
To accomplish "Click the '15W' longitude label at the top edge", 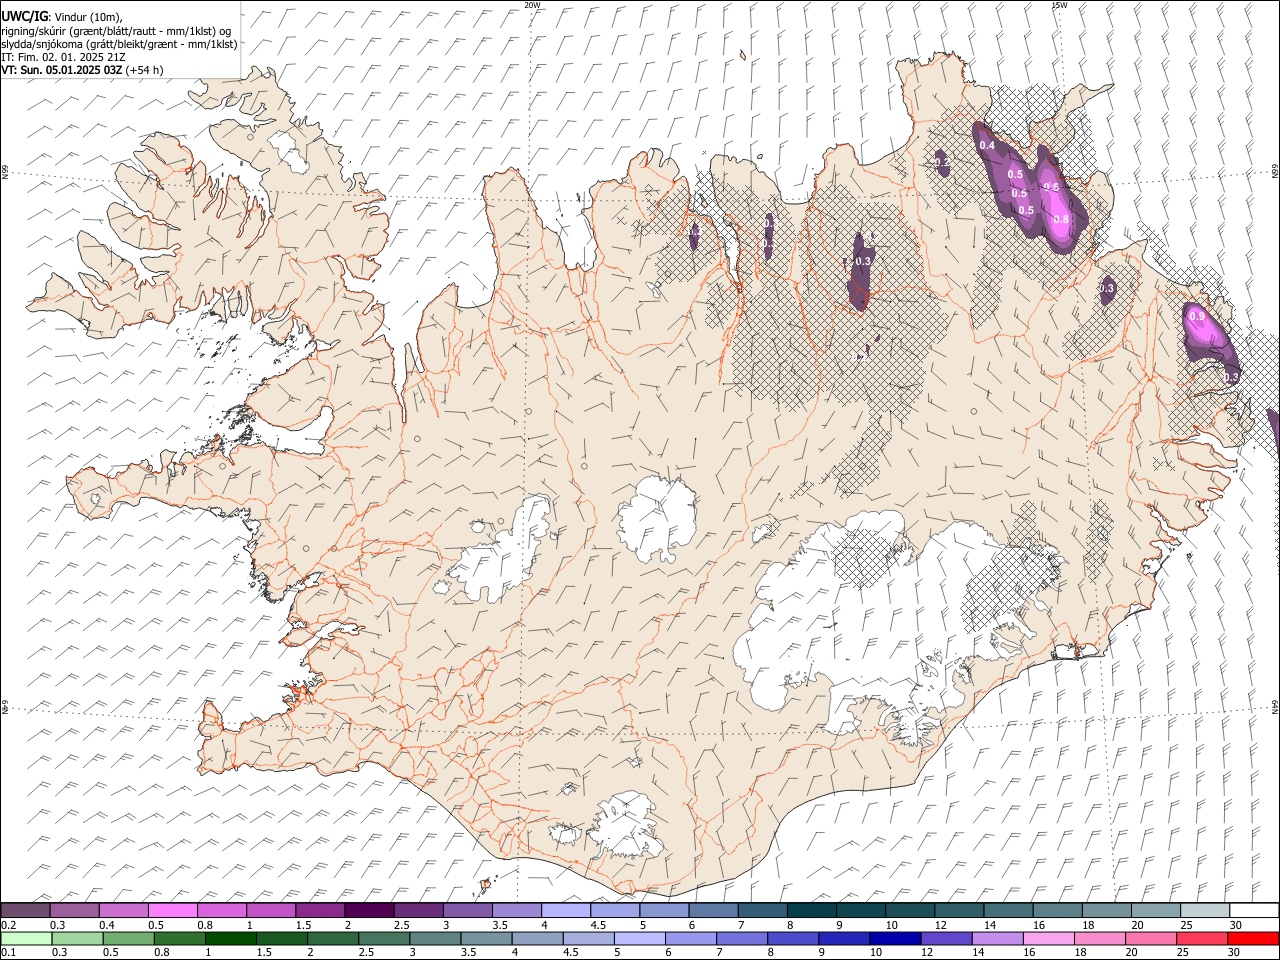I will [1059, 5].
